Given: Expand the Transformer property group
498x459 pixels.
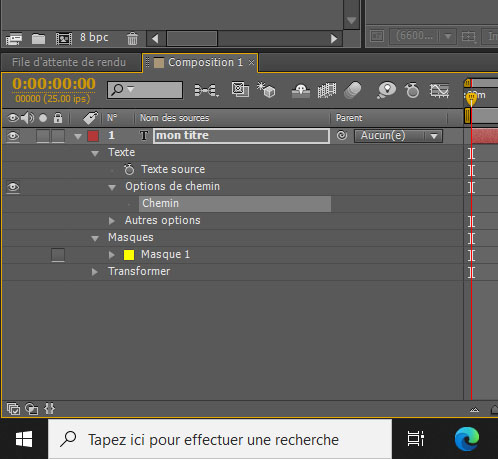Looking at the screenshot, I should 95,272.
